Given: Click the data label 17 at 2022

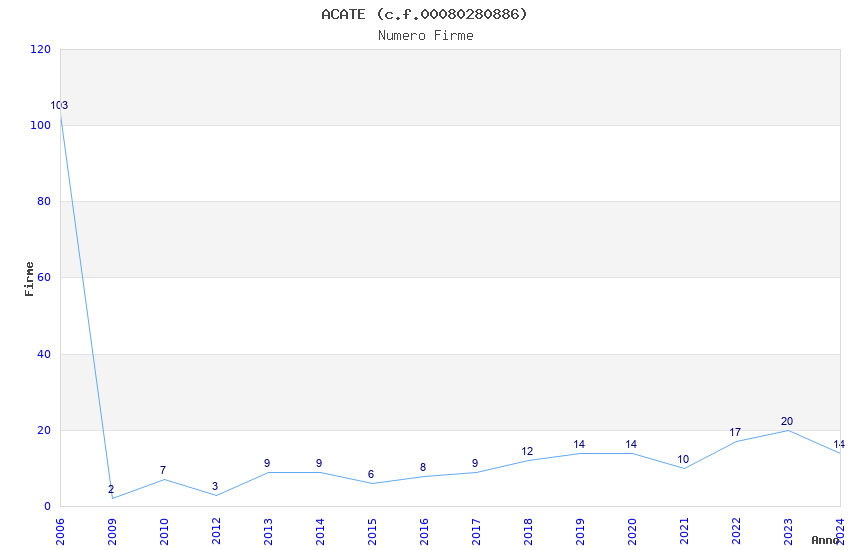Looking at the screenshot, I should click(x=735, y=432).
